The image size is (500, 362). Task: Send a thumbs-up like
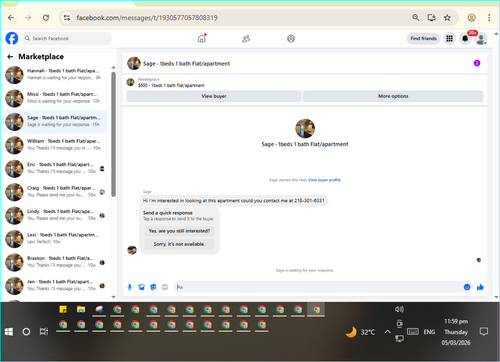[x=480, y=287]
